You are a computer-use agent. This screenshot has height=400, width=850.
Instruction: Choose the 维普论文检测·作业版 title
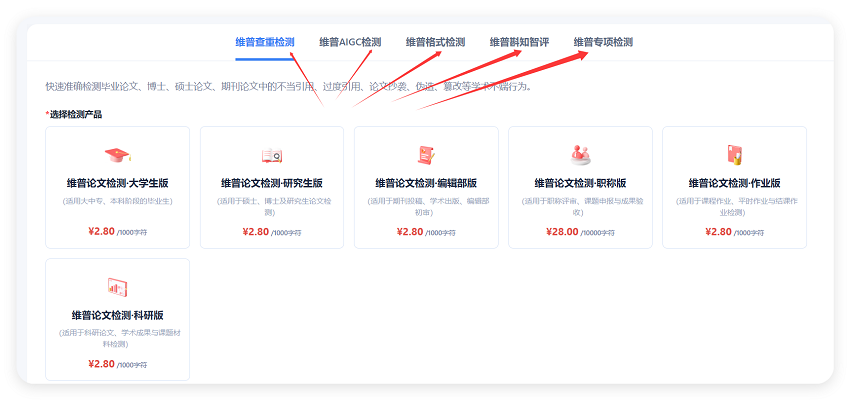[x=735, y=183]
